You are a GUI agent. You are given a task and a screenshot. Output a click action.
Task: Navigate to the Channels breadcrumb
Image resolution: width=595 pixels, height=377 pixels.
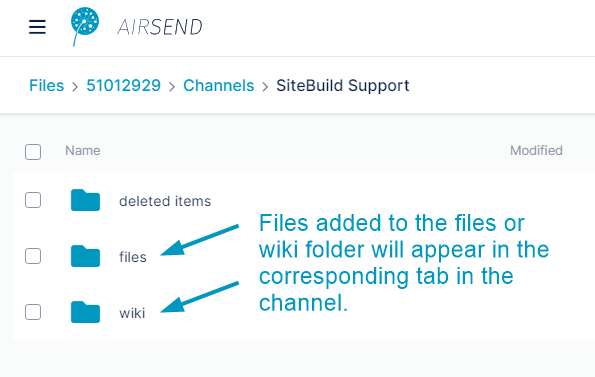click(219, 86)
